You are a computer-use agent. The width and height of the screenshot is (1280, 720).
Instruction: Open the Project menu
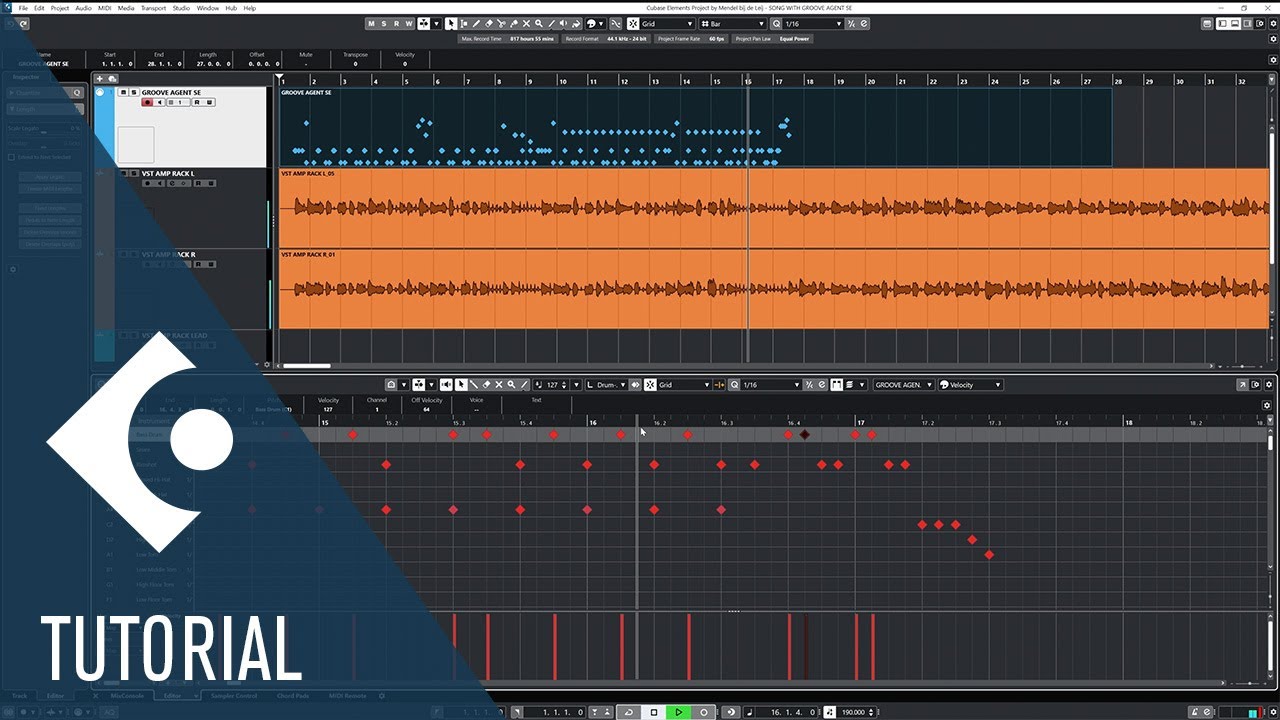[60, 8]
